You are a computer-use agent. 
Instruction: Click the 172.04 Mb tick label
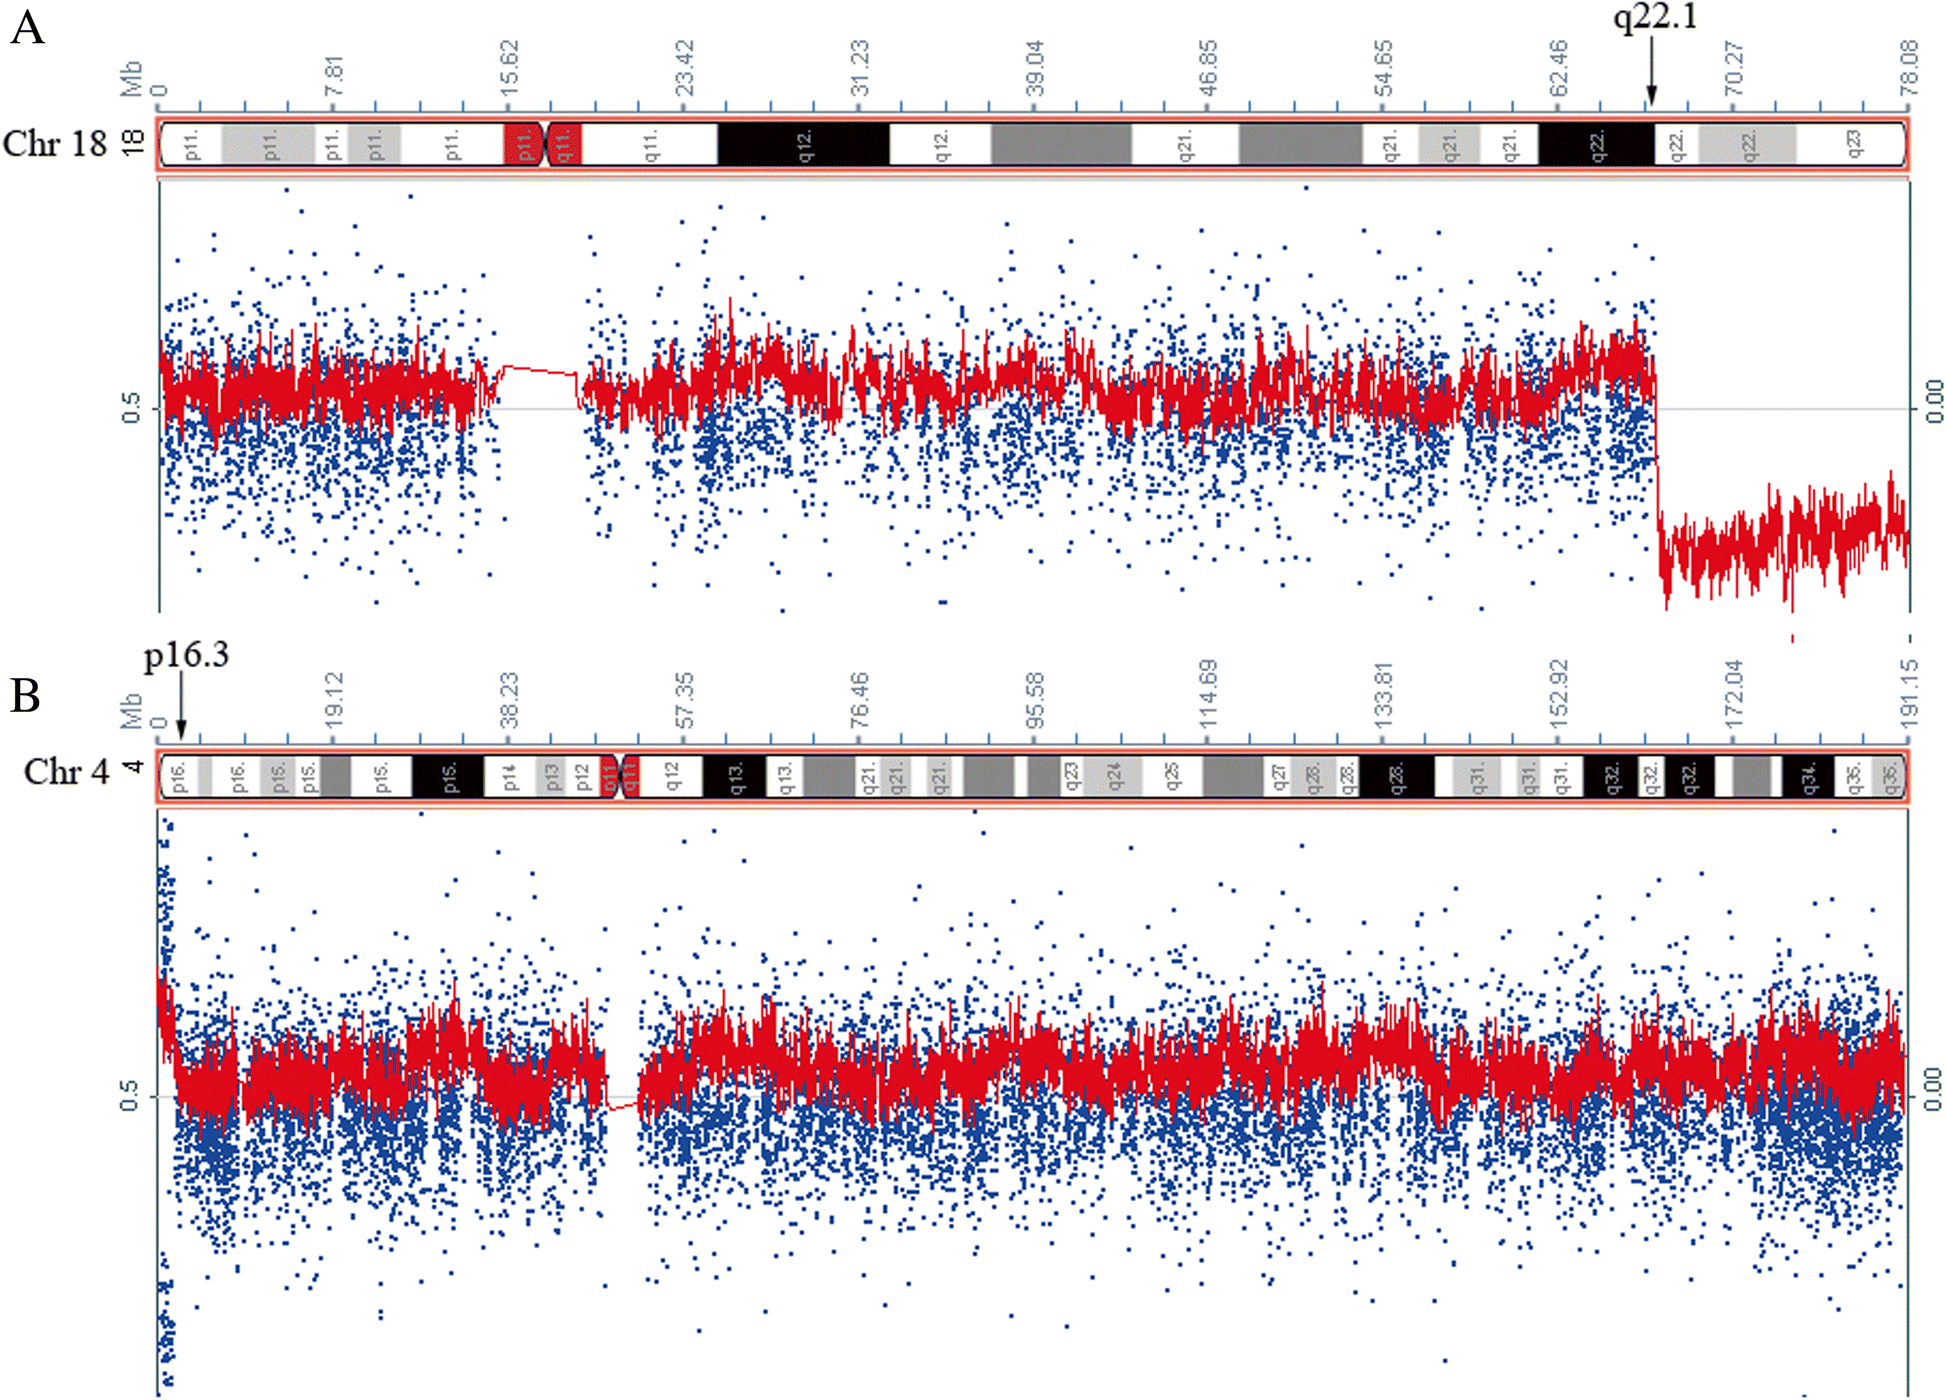[x=1734, y=693]
